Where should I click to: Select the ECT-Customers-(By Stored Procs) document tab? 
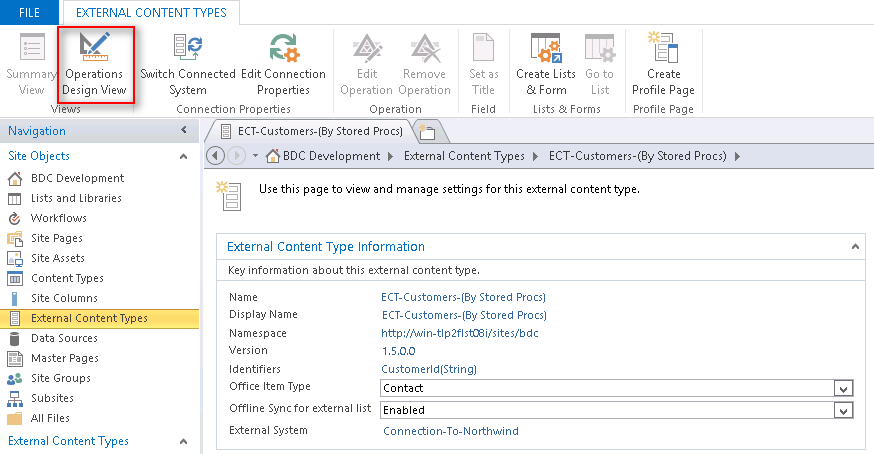[x=310, y=131]
